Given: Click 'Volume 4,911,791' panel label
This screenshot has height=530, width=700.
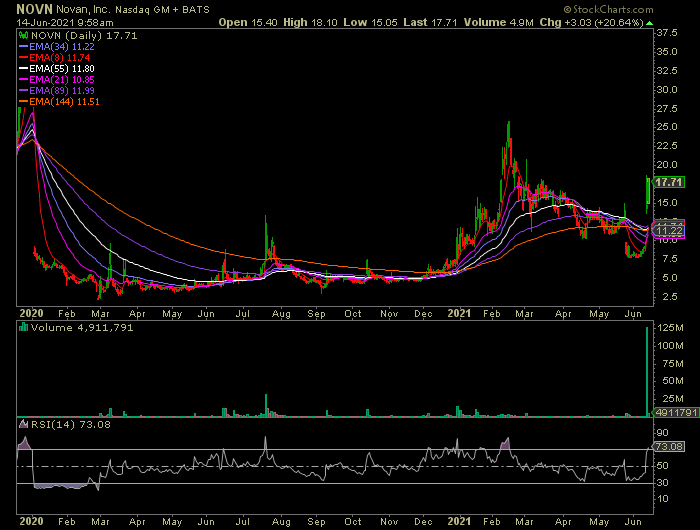Looking at the screenshot, I should pos(82,328).
